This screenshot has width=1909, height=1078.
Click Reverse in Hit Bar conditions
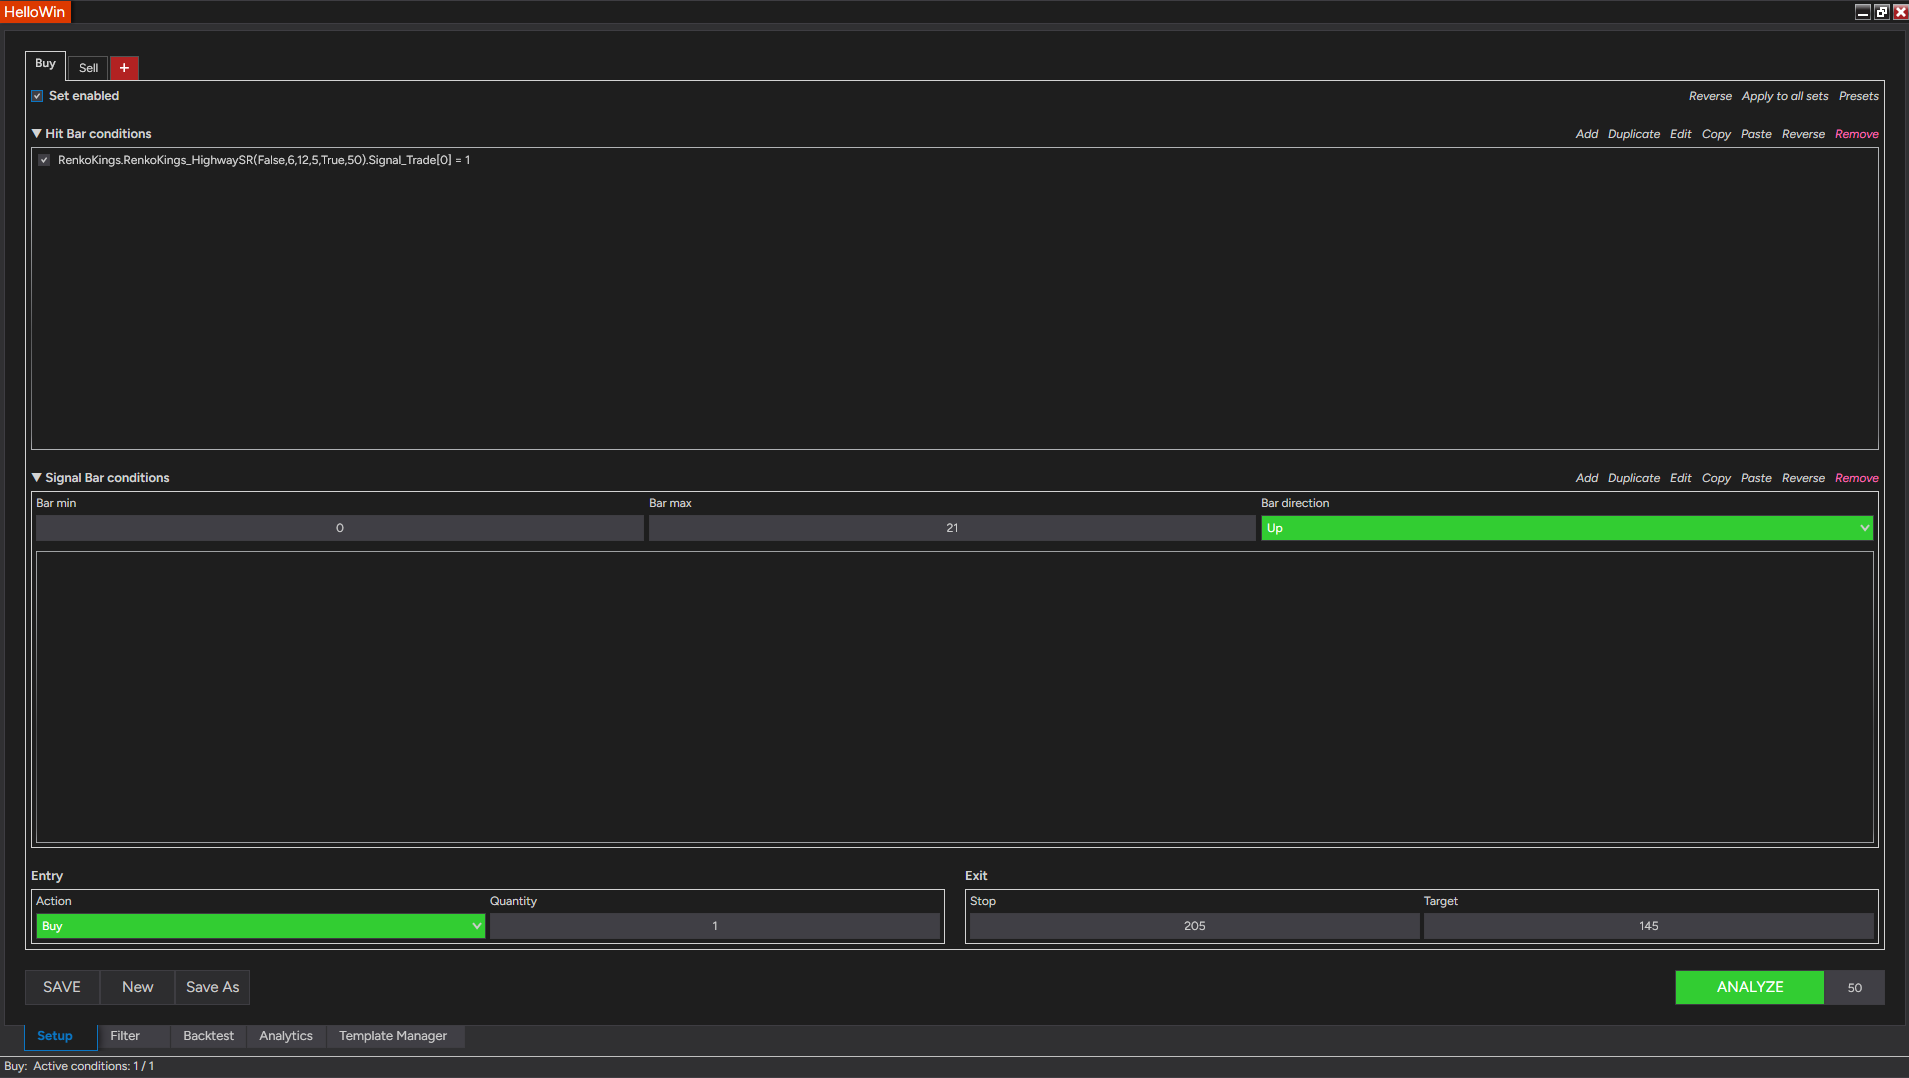[1803, 134]
